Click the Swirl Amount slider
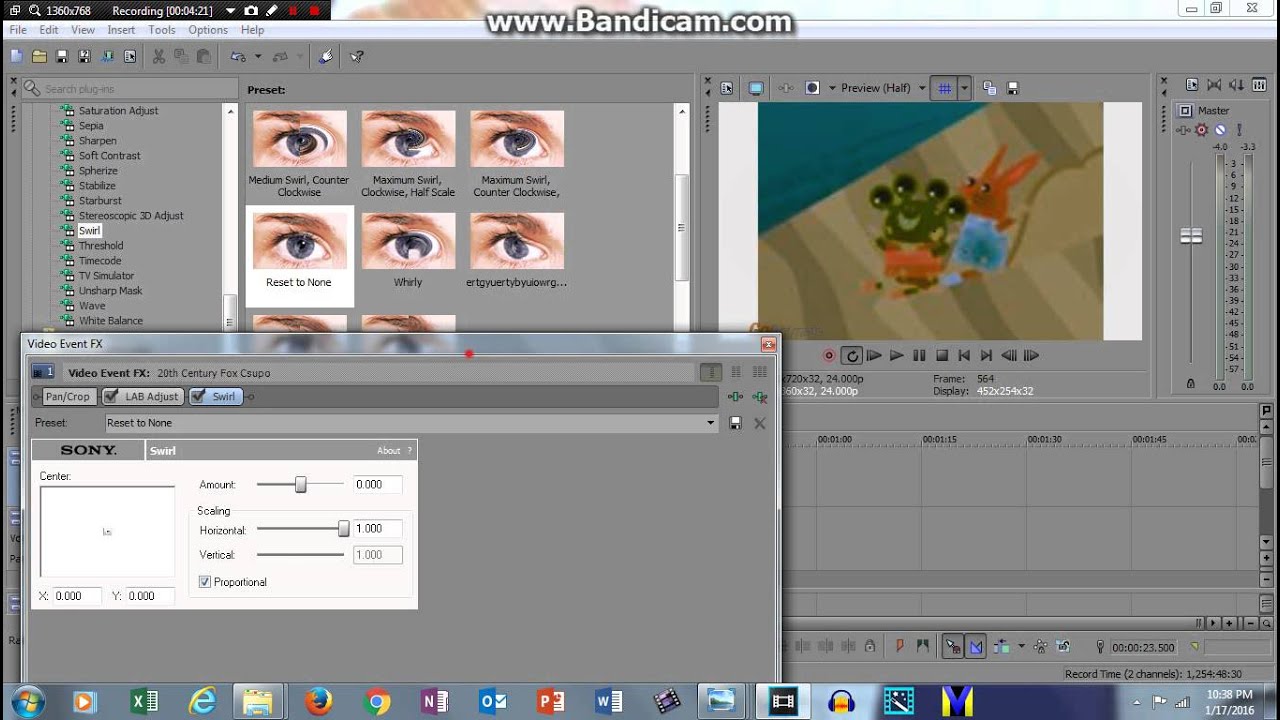The image size is (1280, 720). pyautogui.click(x=300, y=484)
